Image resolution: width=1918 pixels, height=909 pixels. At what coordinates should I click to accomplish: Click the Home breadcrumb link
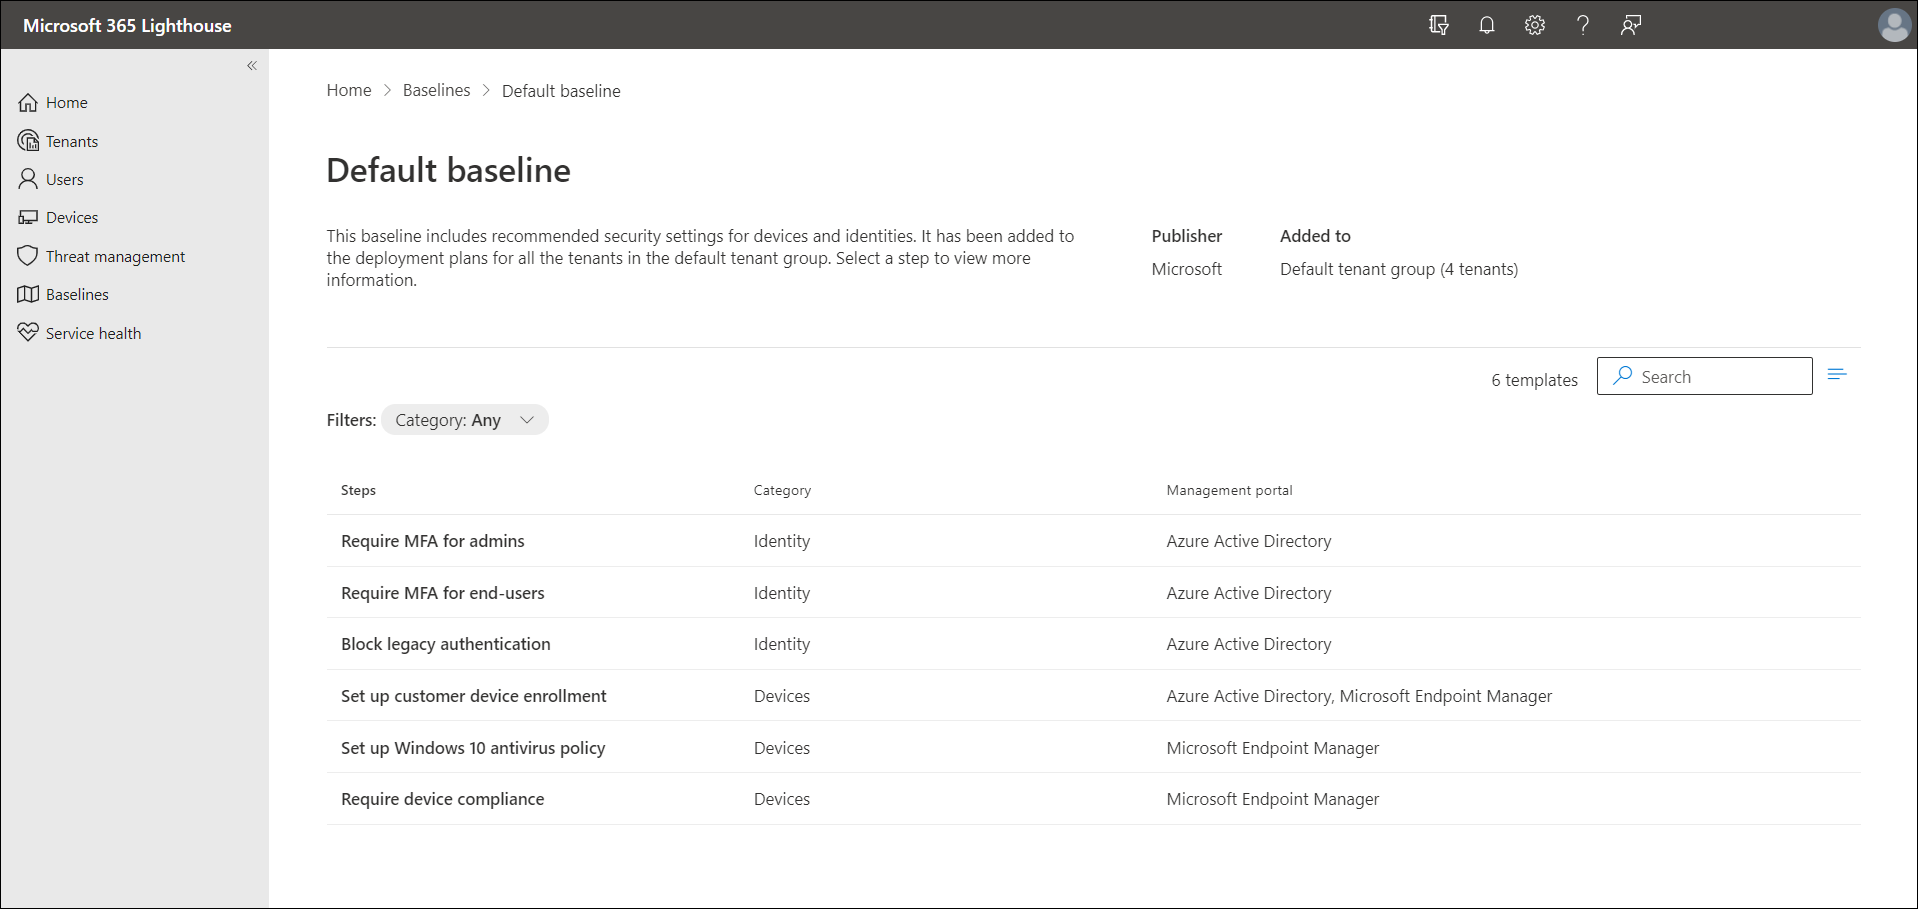pos(349,90)
